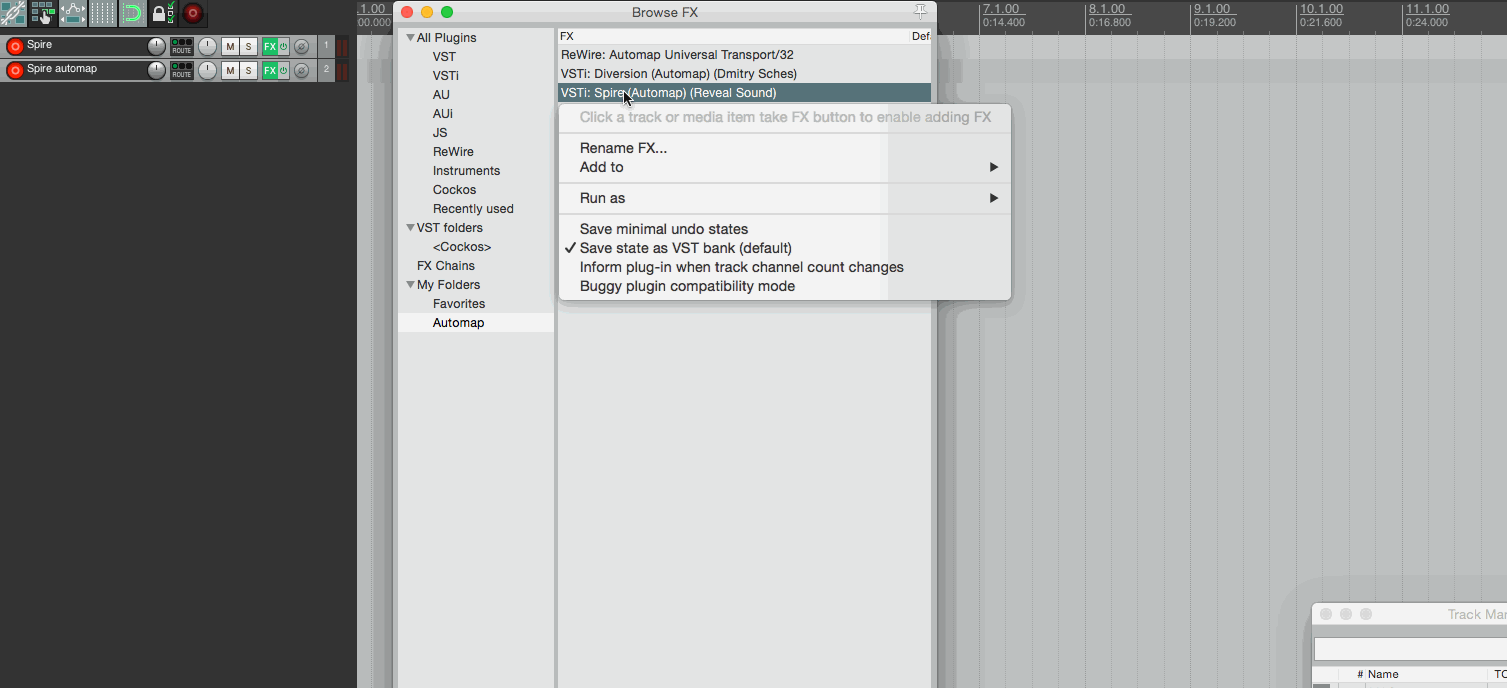Select JS category in plugin tree
The width and height of the screenshot is (1507, 688).
[440, 133]
